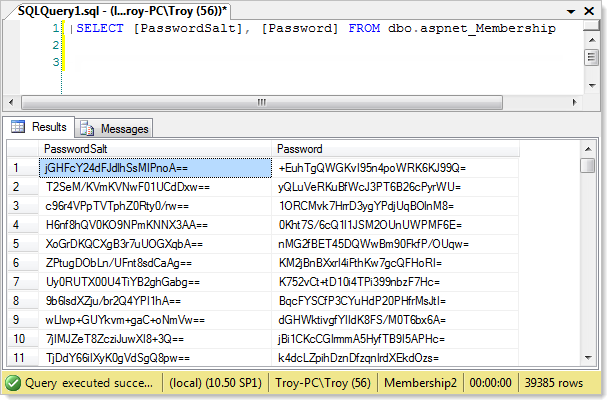Select row header 3
This screenshot has width=612, height=405.
23,206
